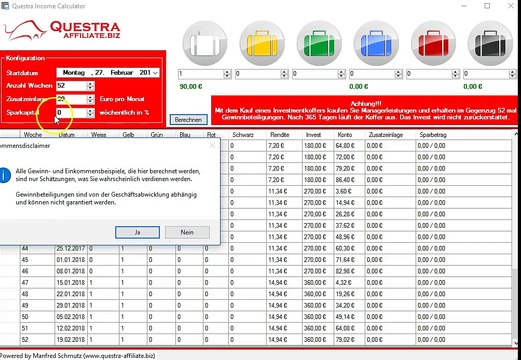Click the powered-by quest­ra-affiliate.biz status text
This screenshot has width=521, height=360.
point(77,356)
